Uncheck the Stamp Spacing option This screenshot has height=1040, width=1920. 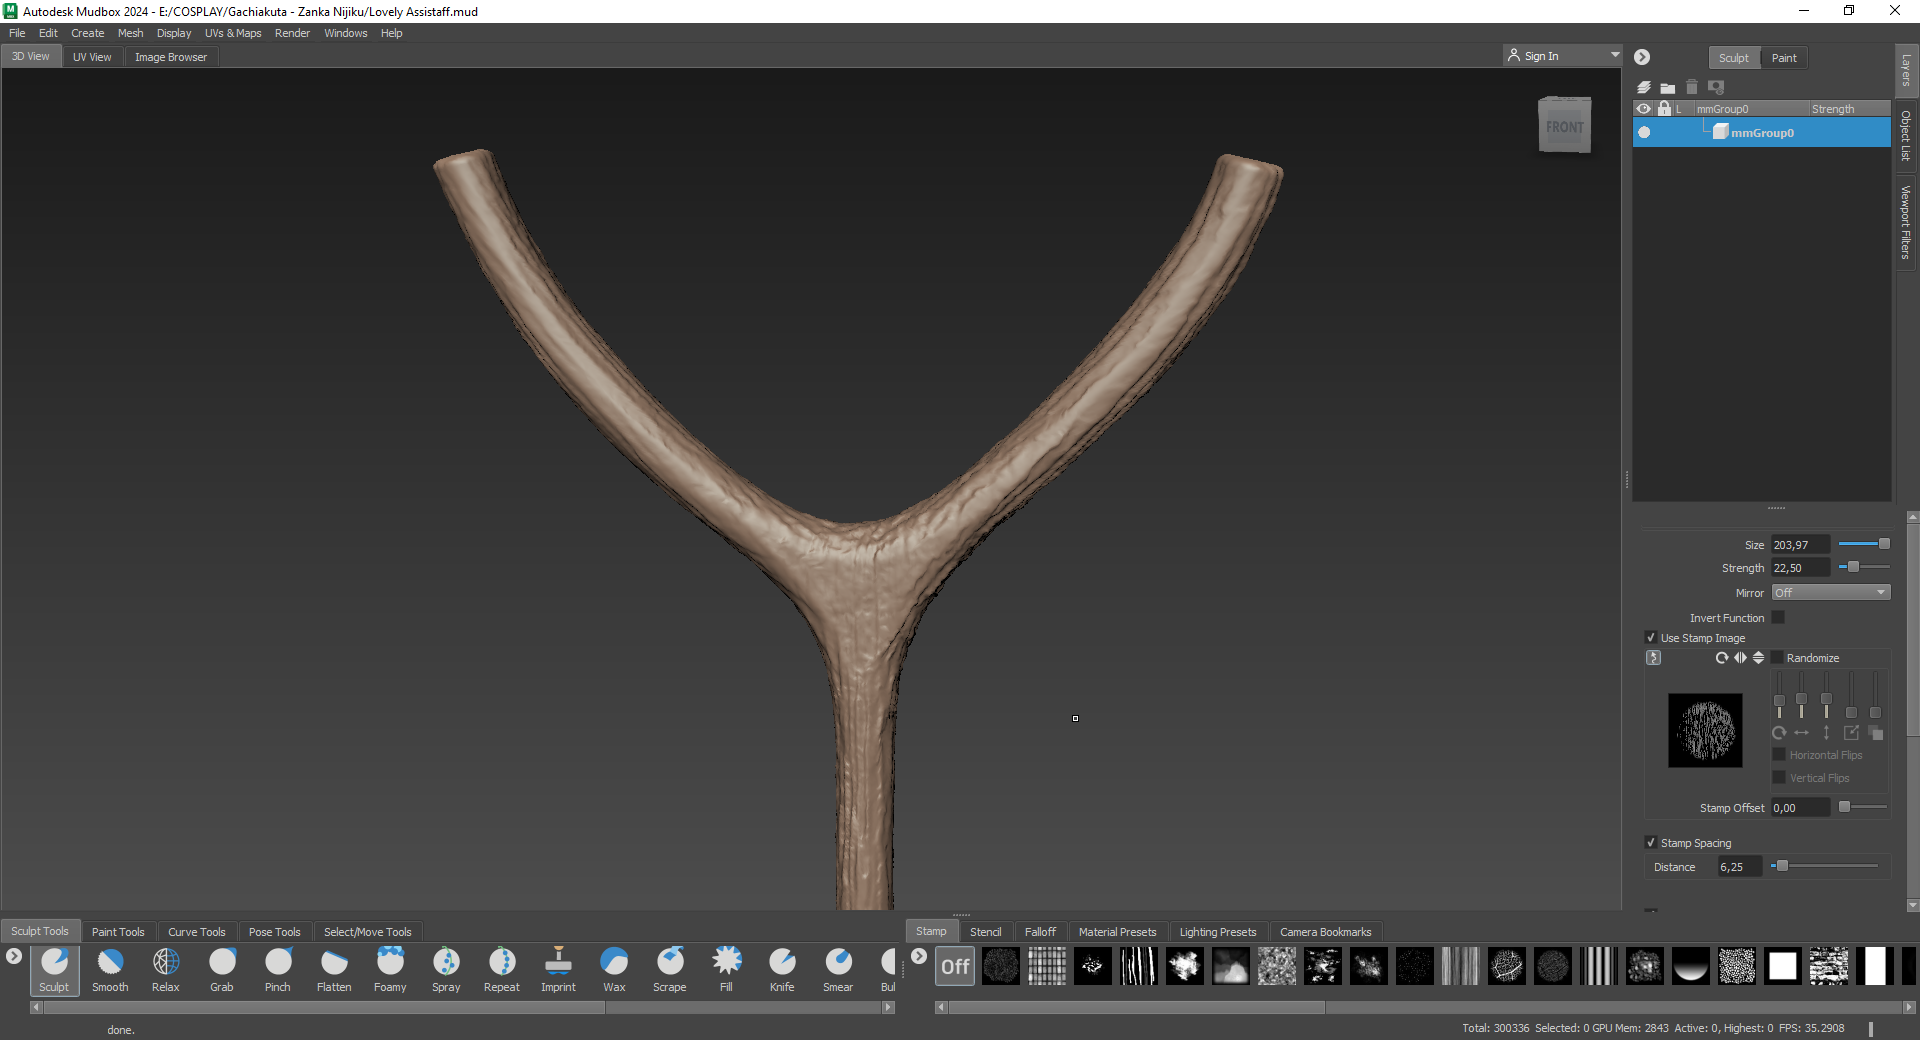click(x=1651, y=843)
